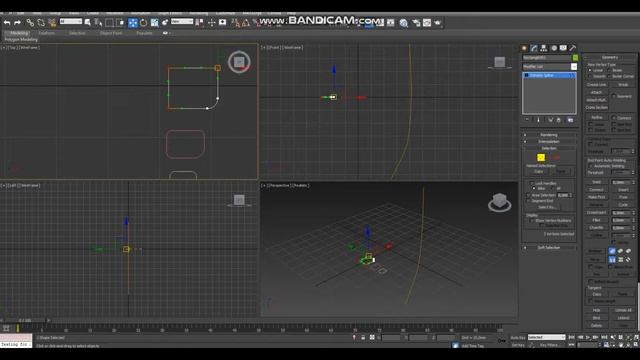
Task: Toggle the Reorient checkbox
Action: tap(613, 97)
